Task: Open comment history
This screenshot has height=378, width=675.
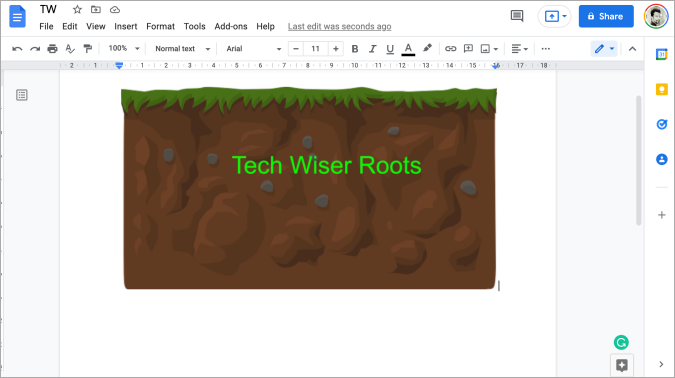Action: pos(517,16)
